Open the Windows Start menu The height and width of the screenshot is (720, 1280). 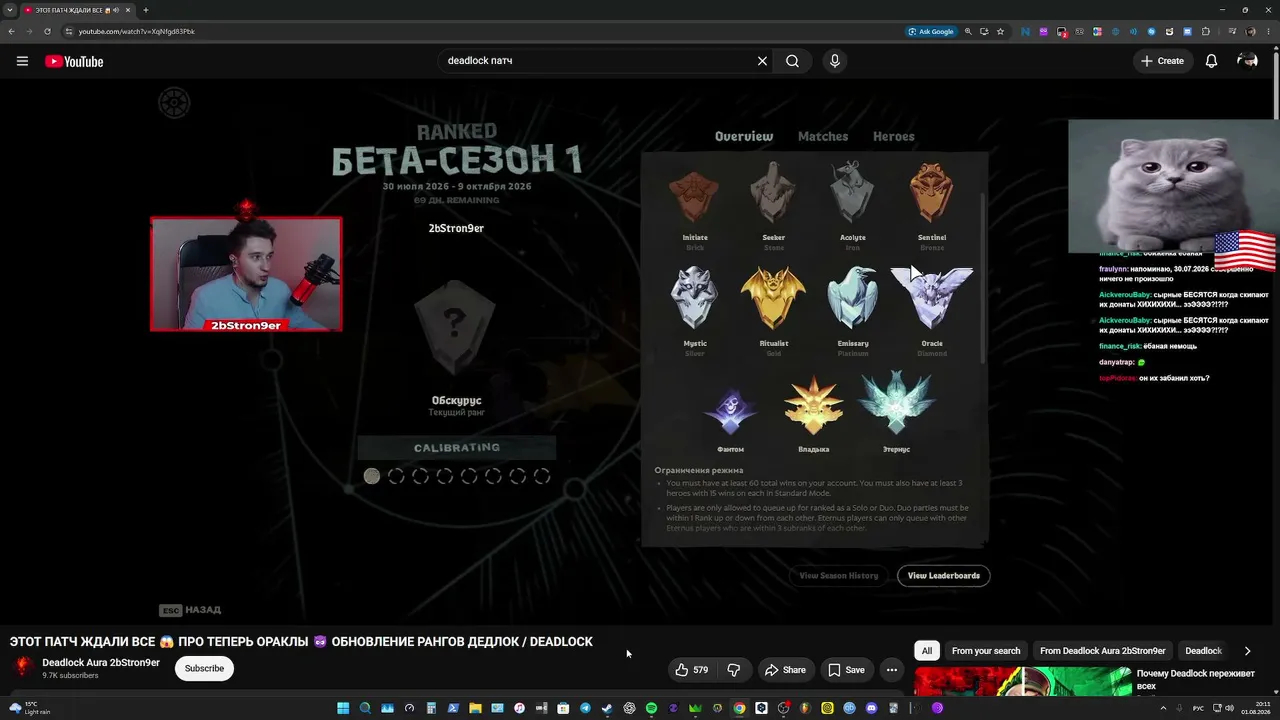coord(343,708)
